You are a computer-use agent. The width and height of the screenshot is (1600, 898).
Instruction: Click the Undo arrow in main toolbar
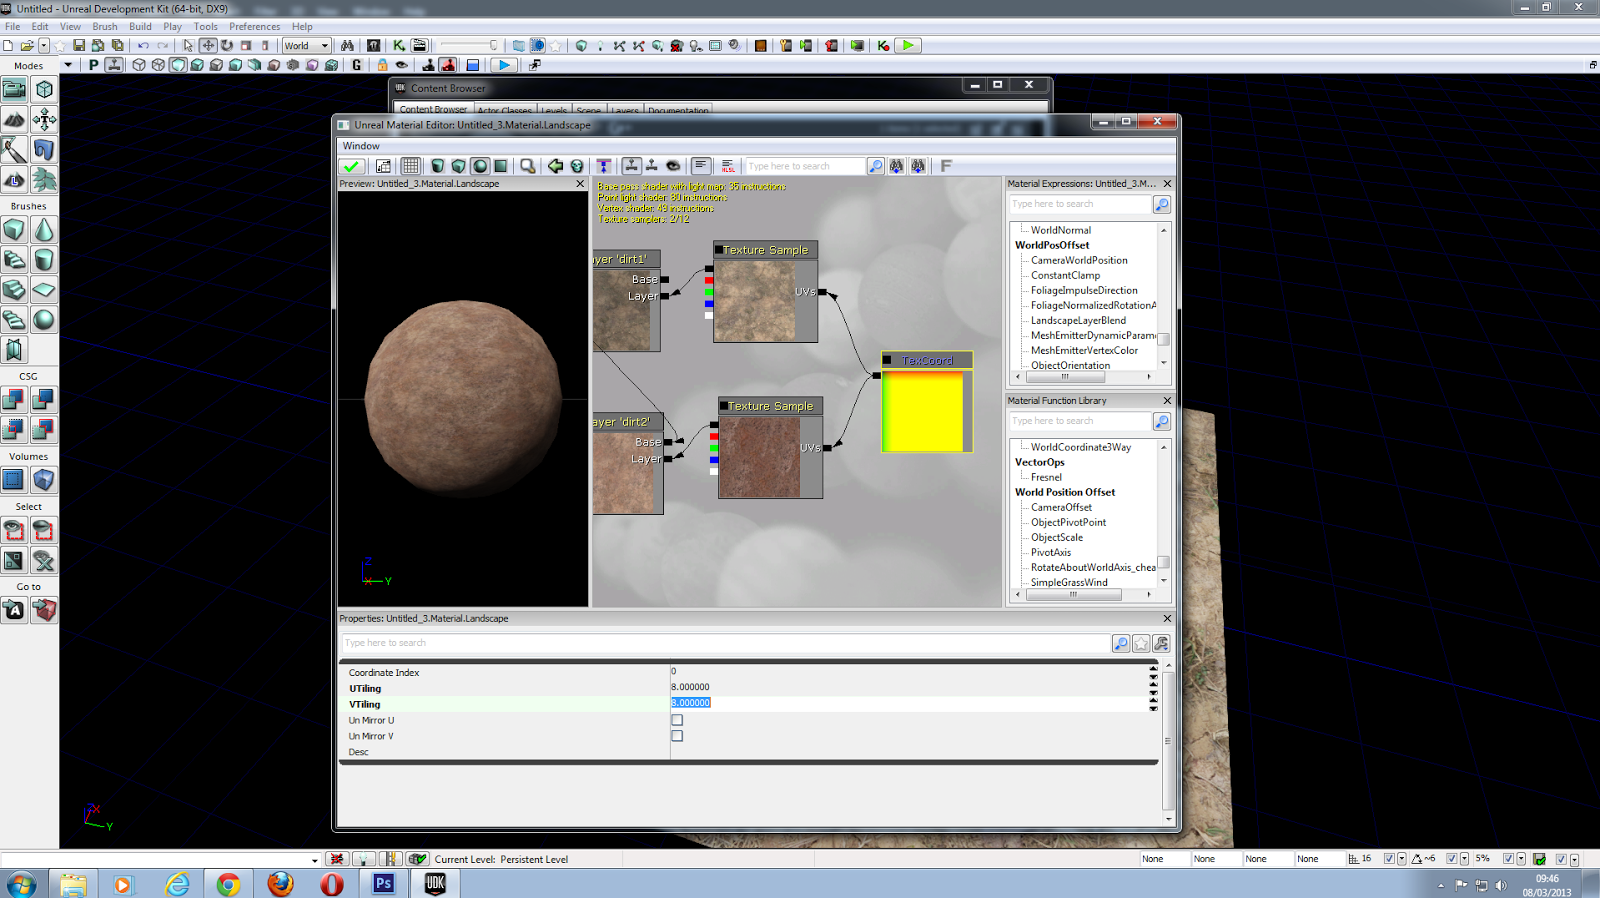(143, 45)
